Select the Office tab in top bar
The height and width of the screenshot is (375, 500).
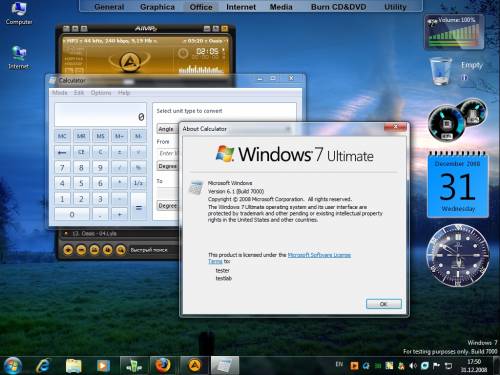(201, 7)
